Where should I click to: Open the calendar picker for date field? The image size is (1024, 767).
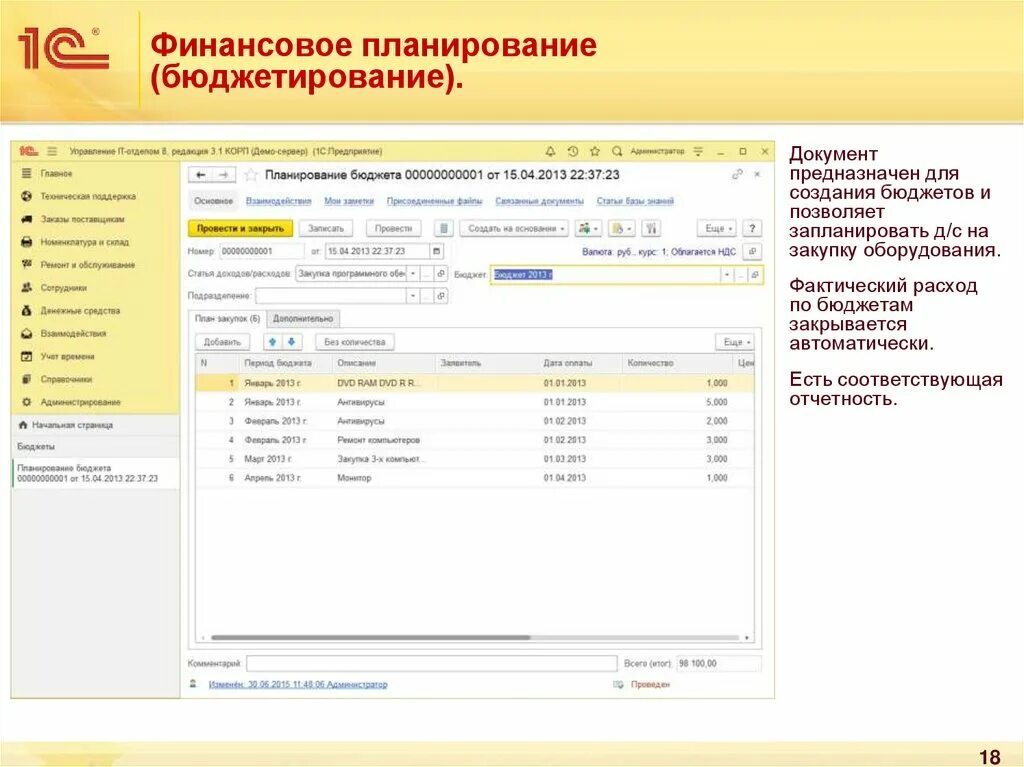[437, 252]
